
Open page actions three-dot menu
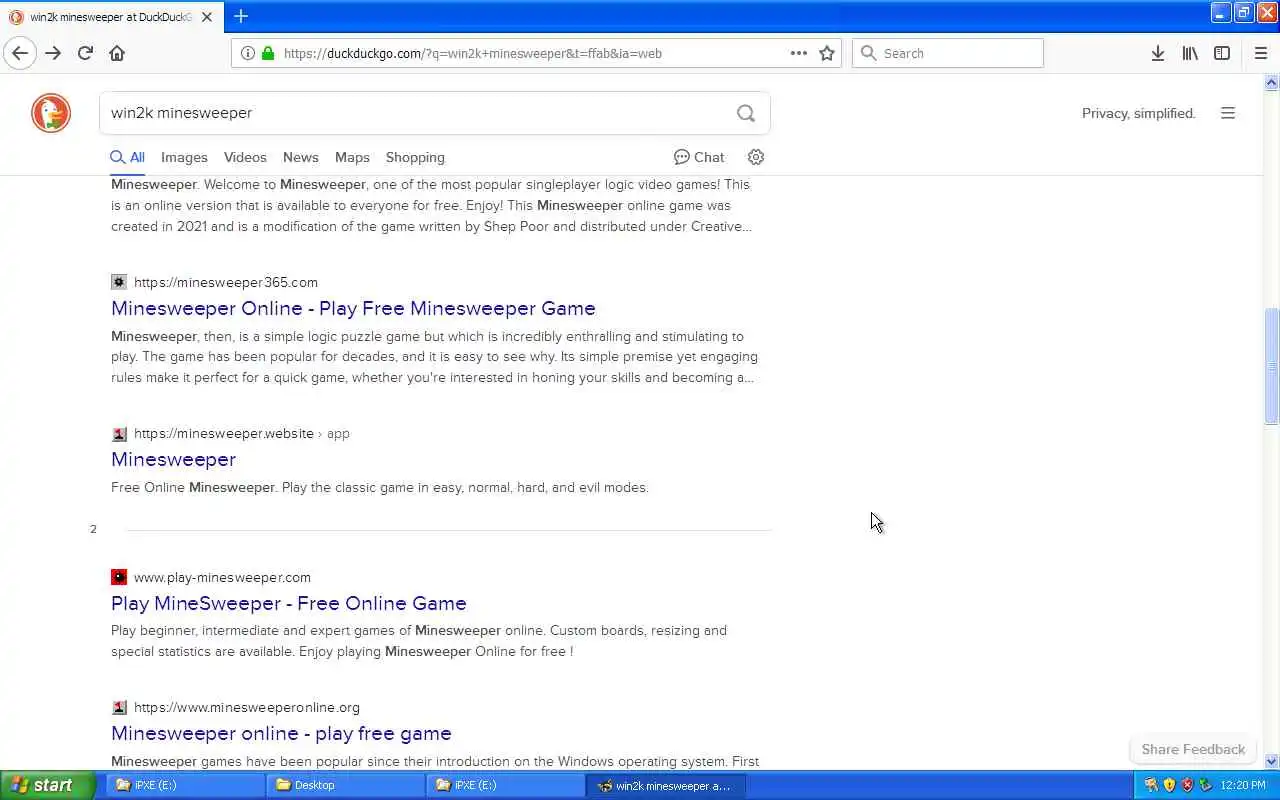pyautogui.click(x=798, y=53)
